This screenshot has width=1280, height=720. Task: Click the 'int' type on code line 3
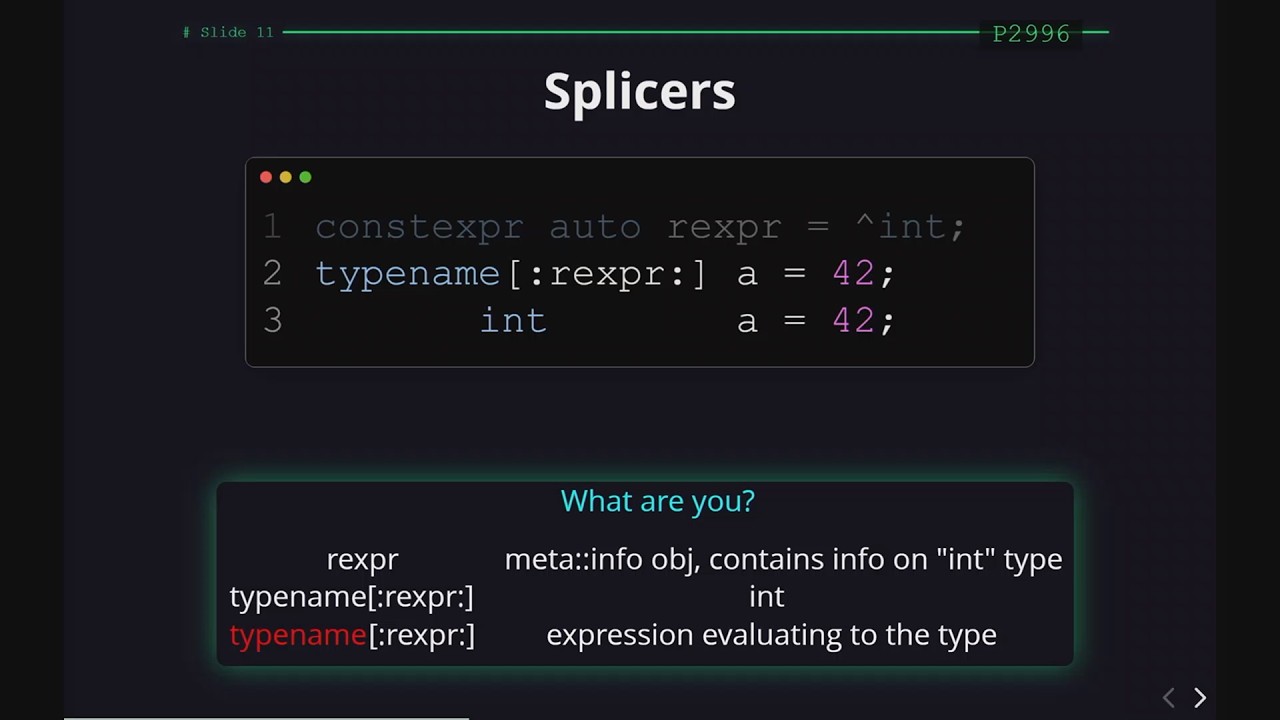(x=513, y=320)
